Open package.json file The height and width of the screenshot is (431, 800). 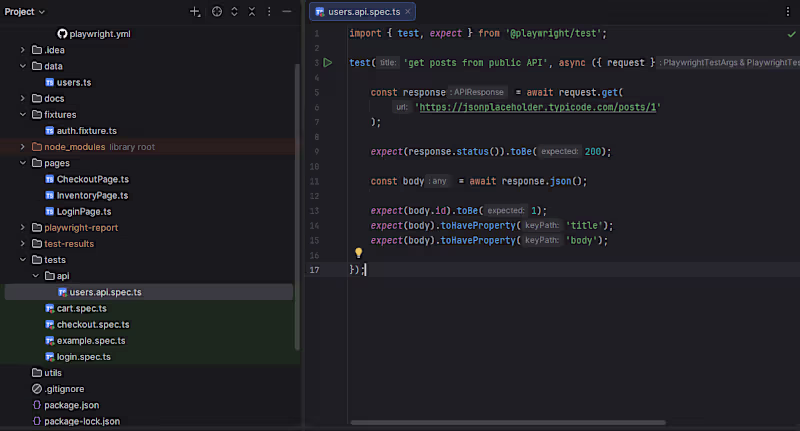(71, 405)
